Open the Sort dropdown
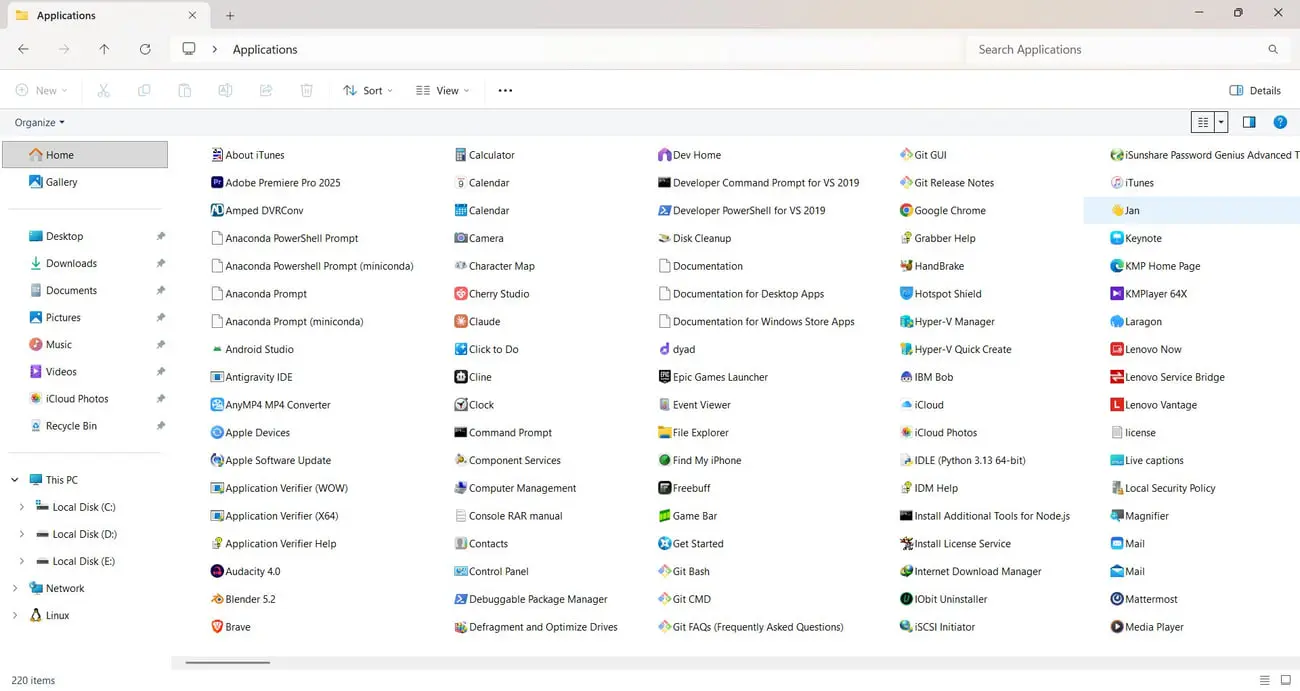1300x691 pixels. tap(368, 90)
